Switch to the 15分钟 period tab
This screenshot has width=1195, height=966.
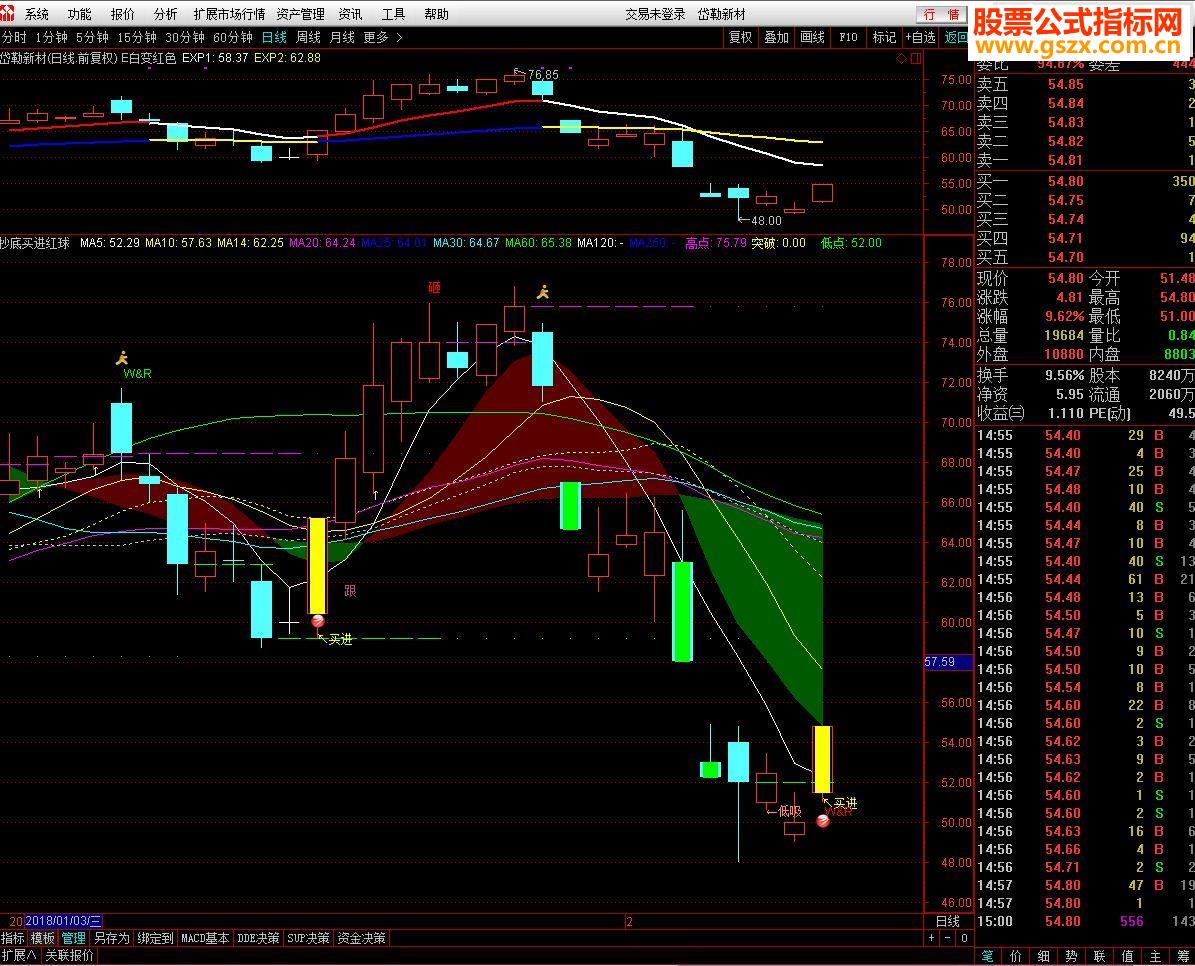(x=136, y=37)
